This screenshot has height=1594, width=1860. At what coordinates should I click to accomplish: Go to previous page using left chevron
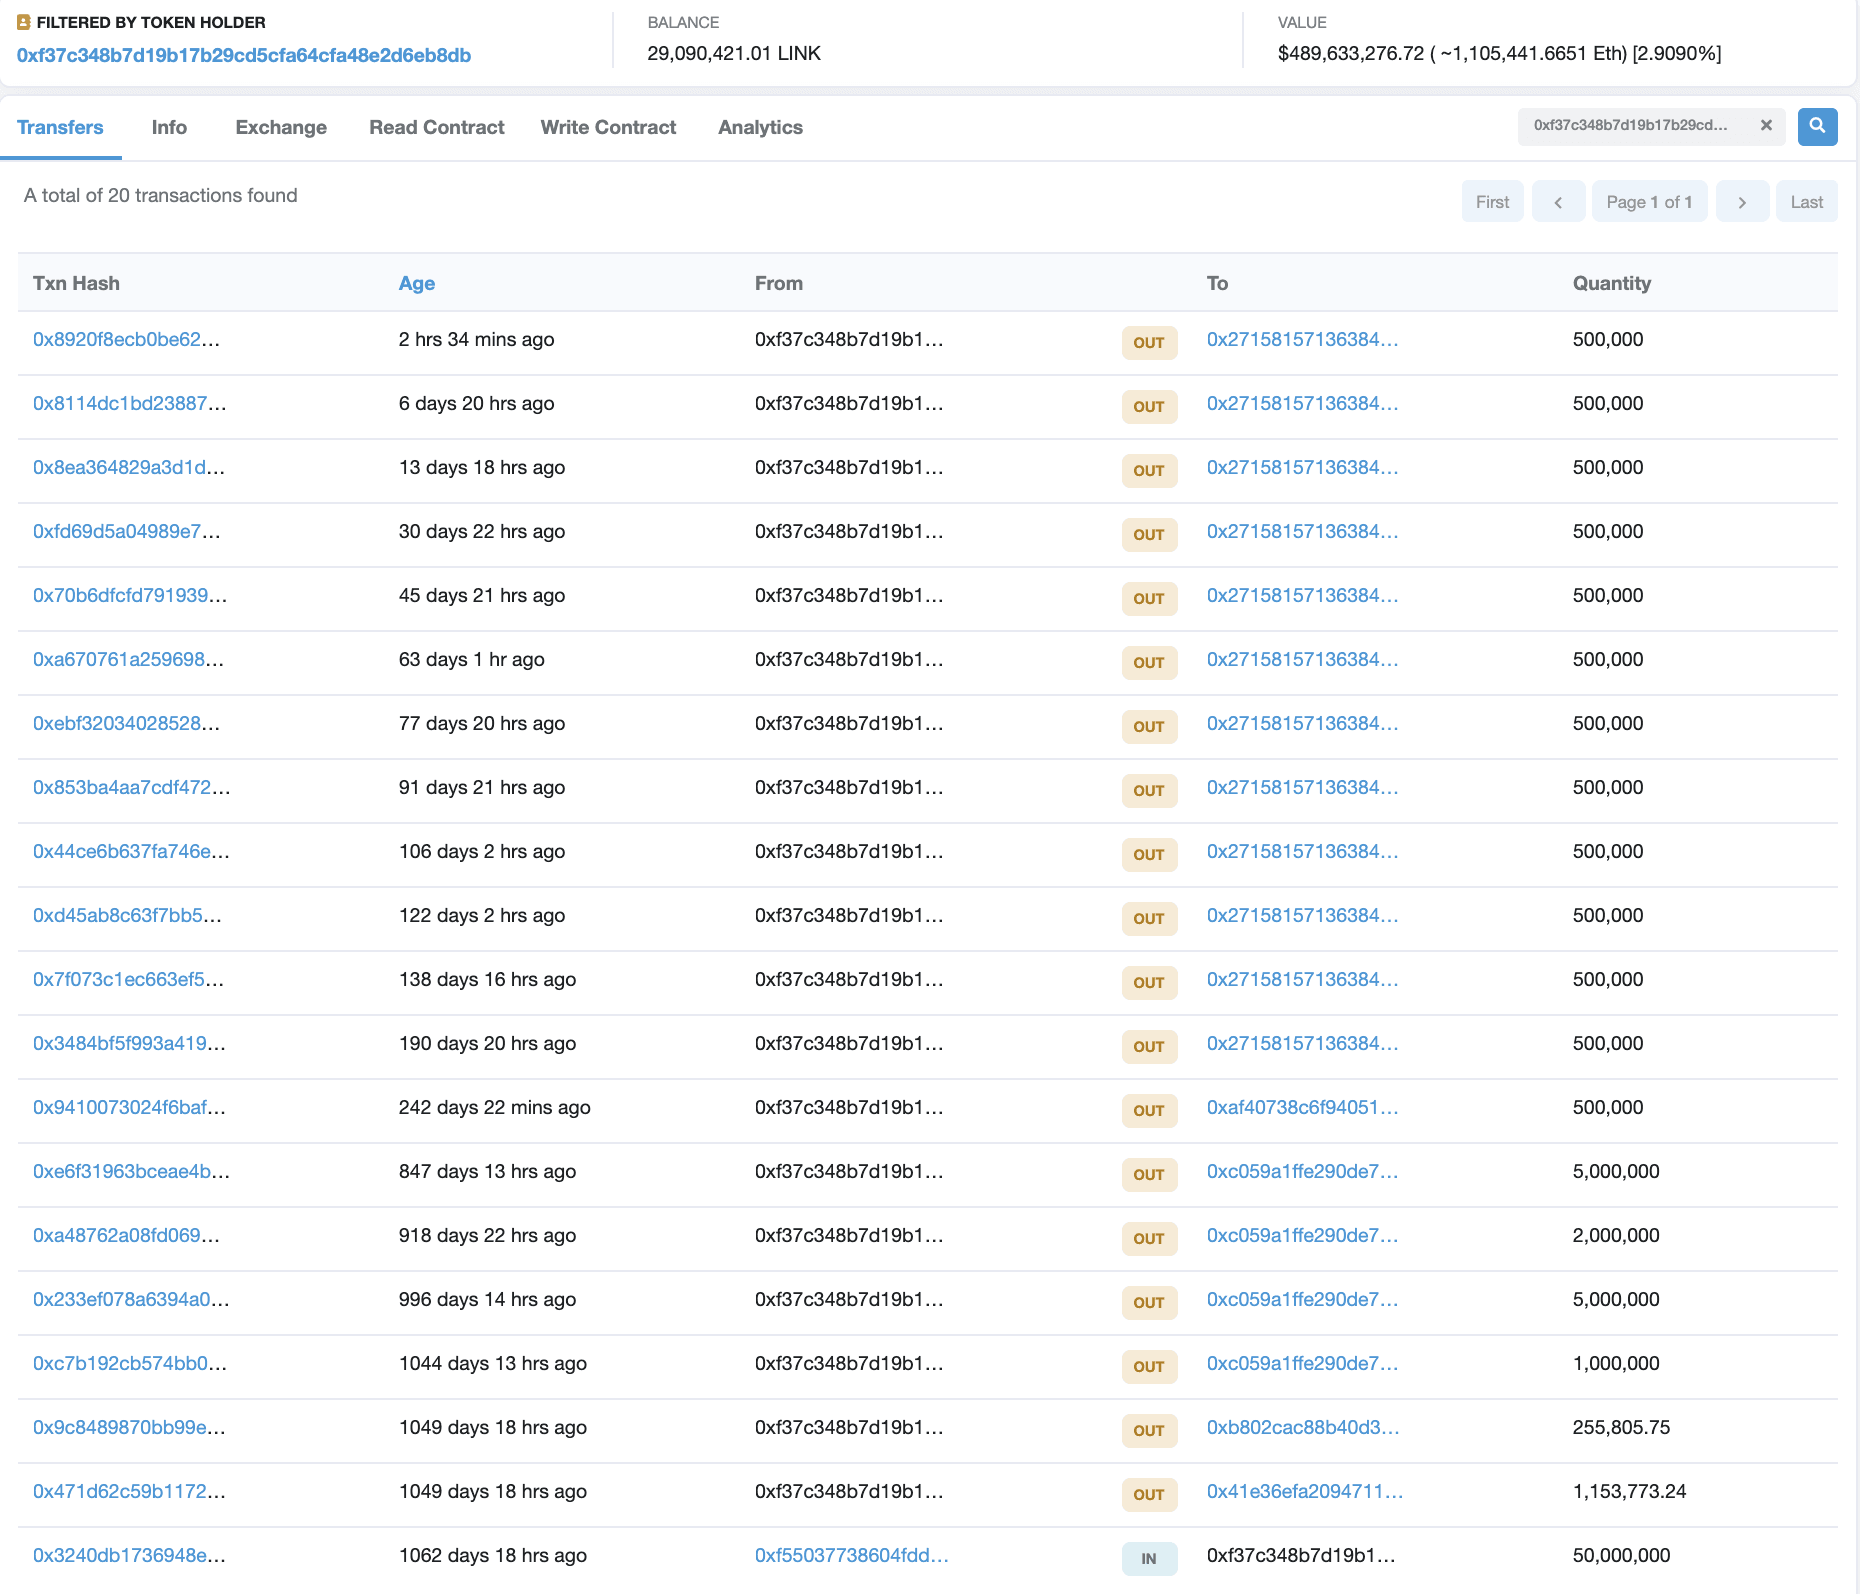pyautogui.click(x=1558, y=202)
